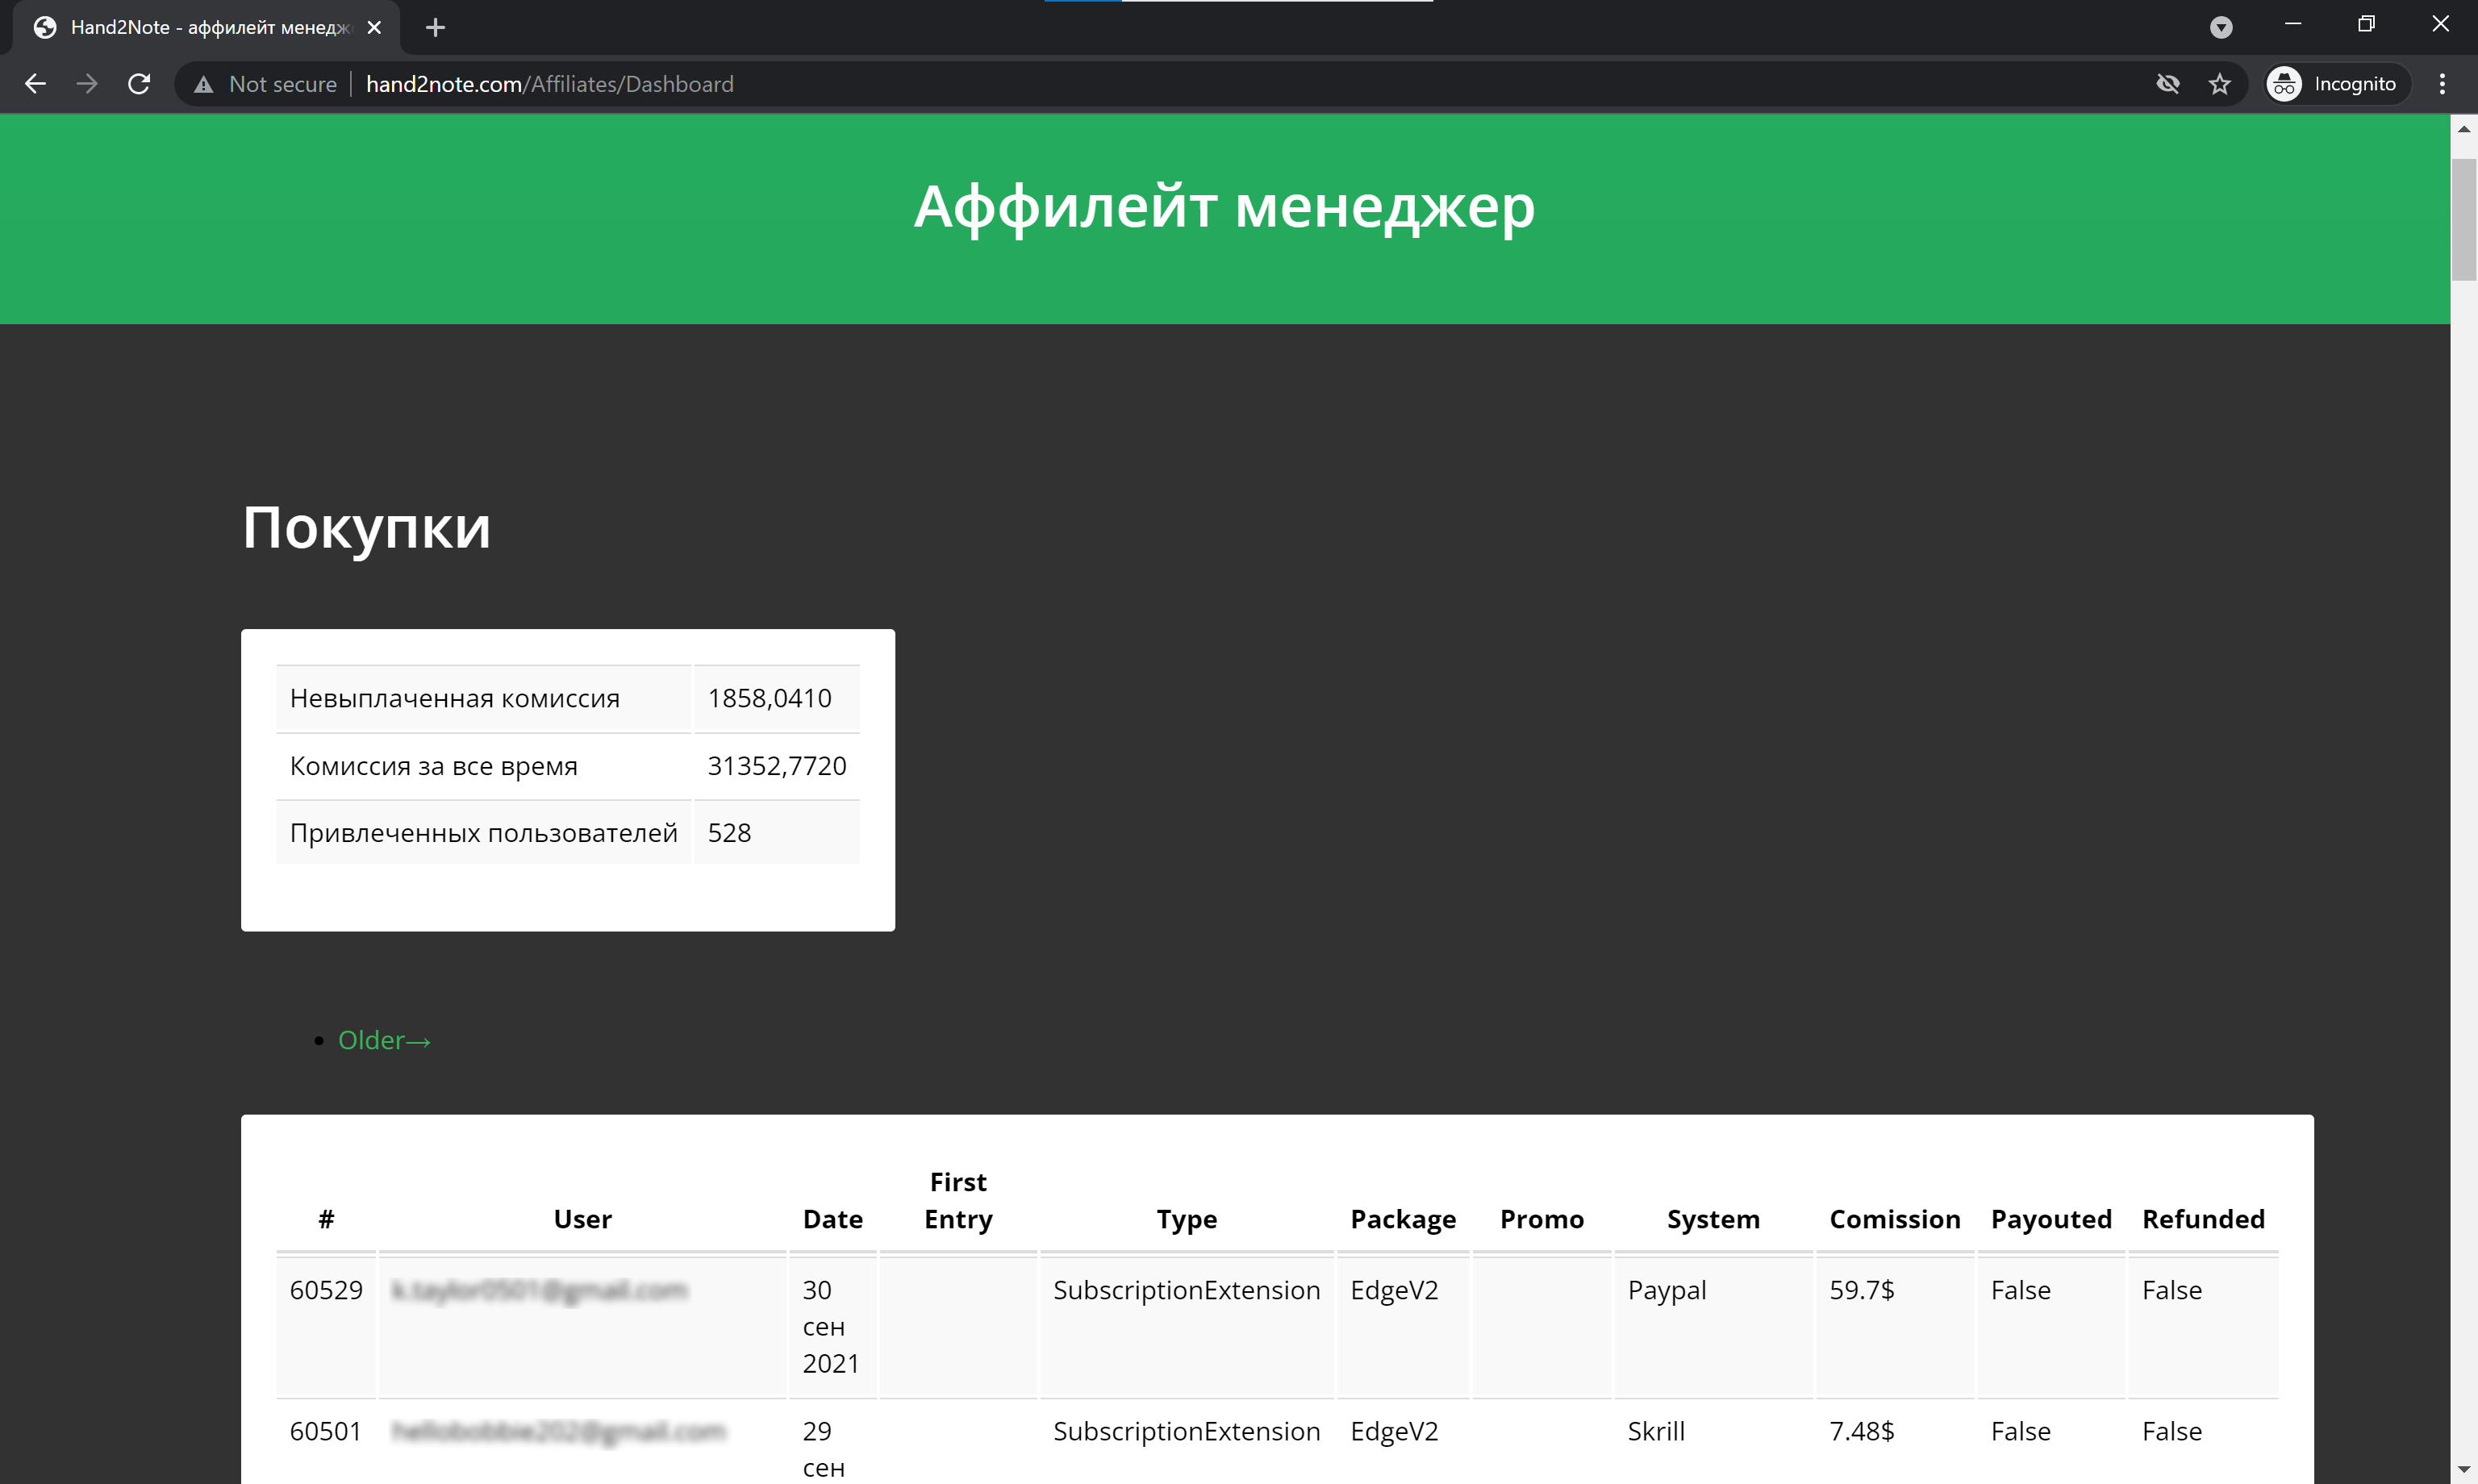Click the System column header
2478x1484 pixels.
[1713, 1219]
